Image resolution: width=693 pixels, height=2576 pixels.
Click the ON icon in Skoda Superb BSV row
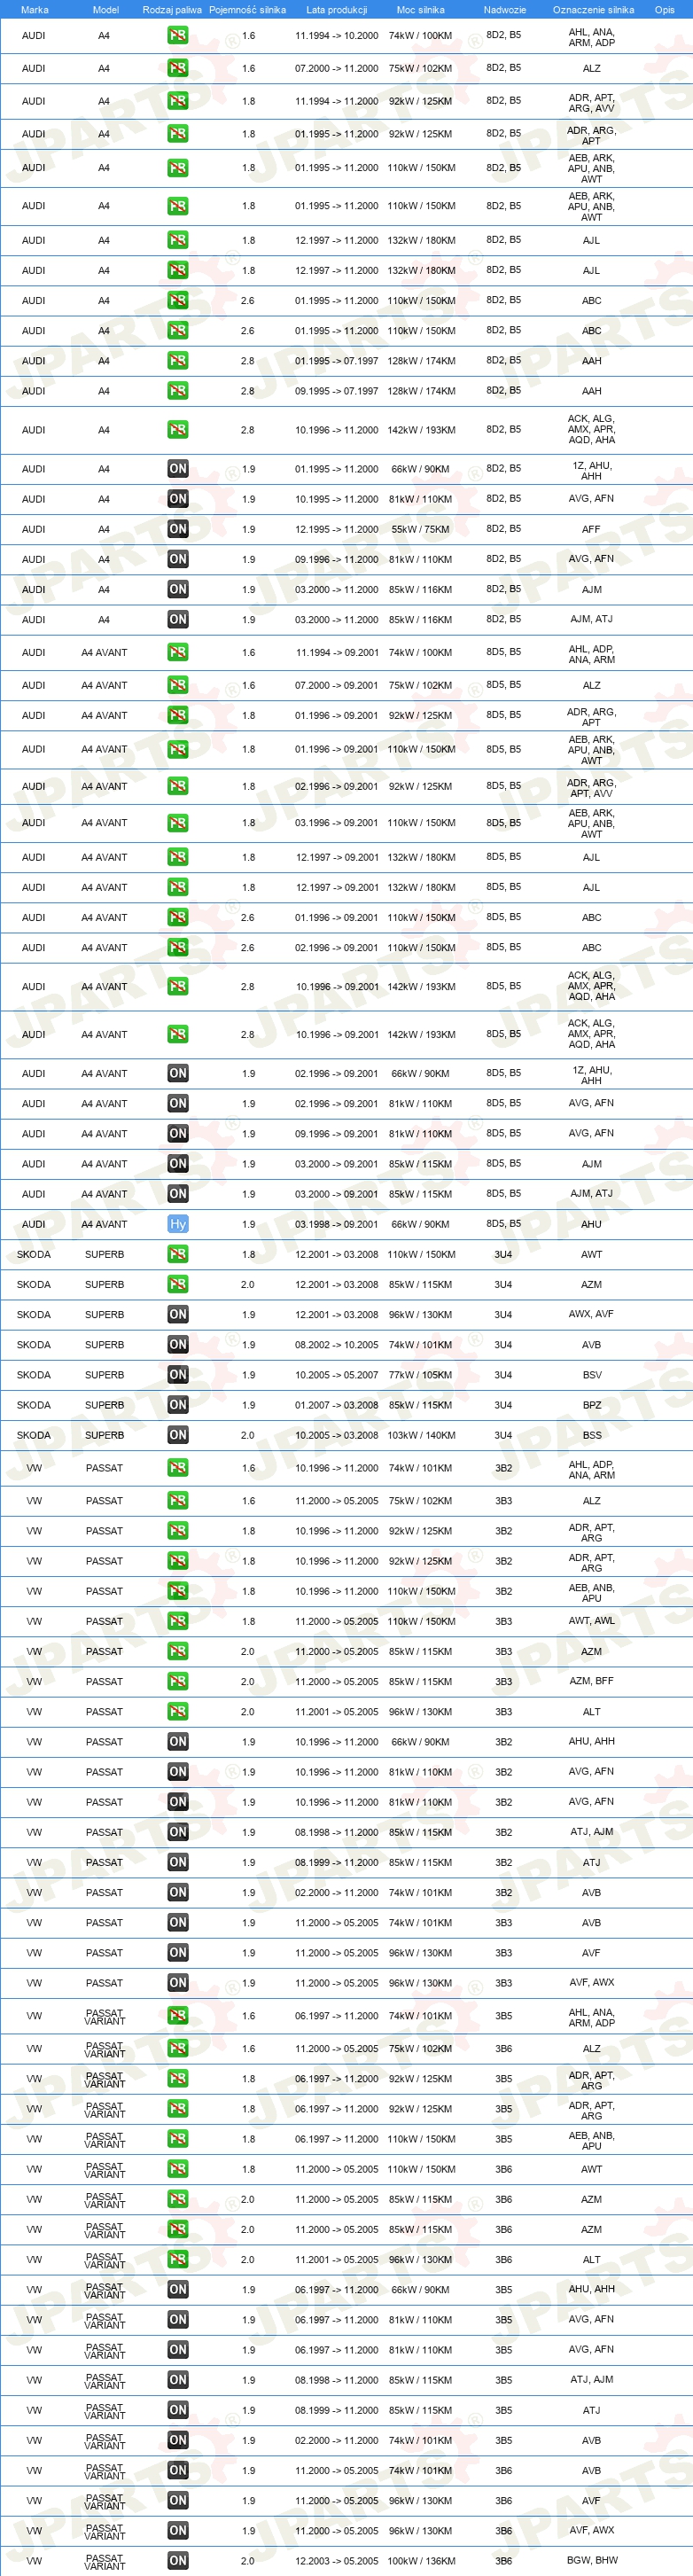178,1375
